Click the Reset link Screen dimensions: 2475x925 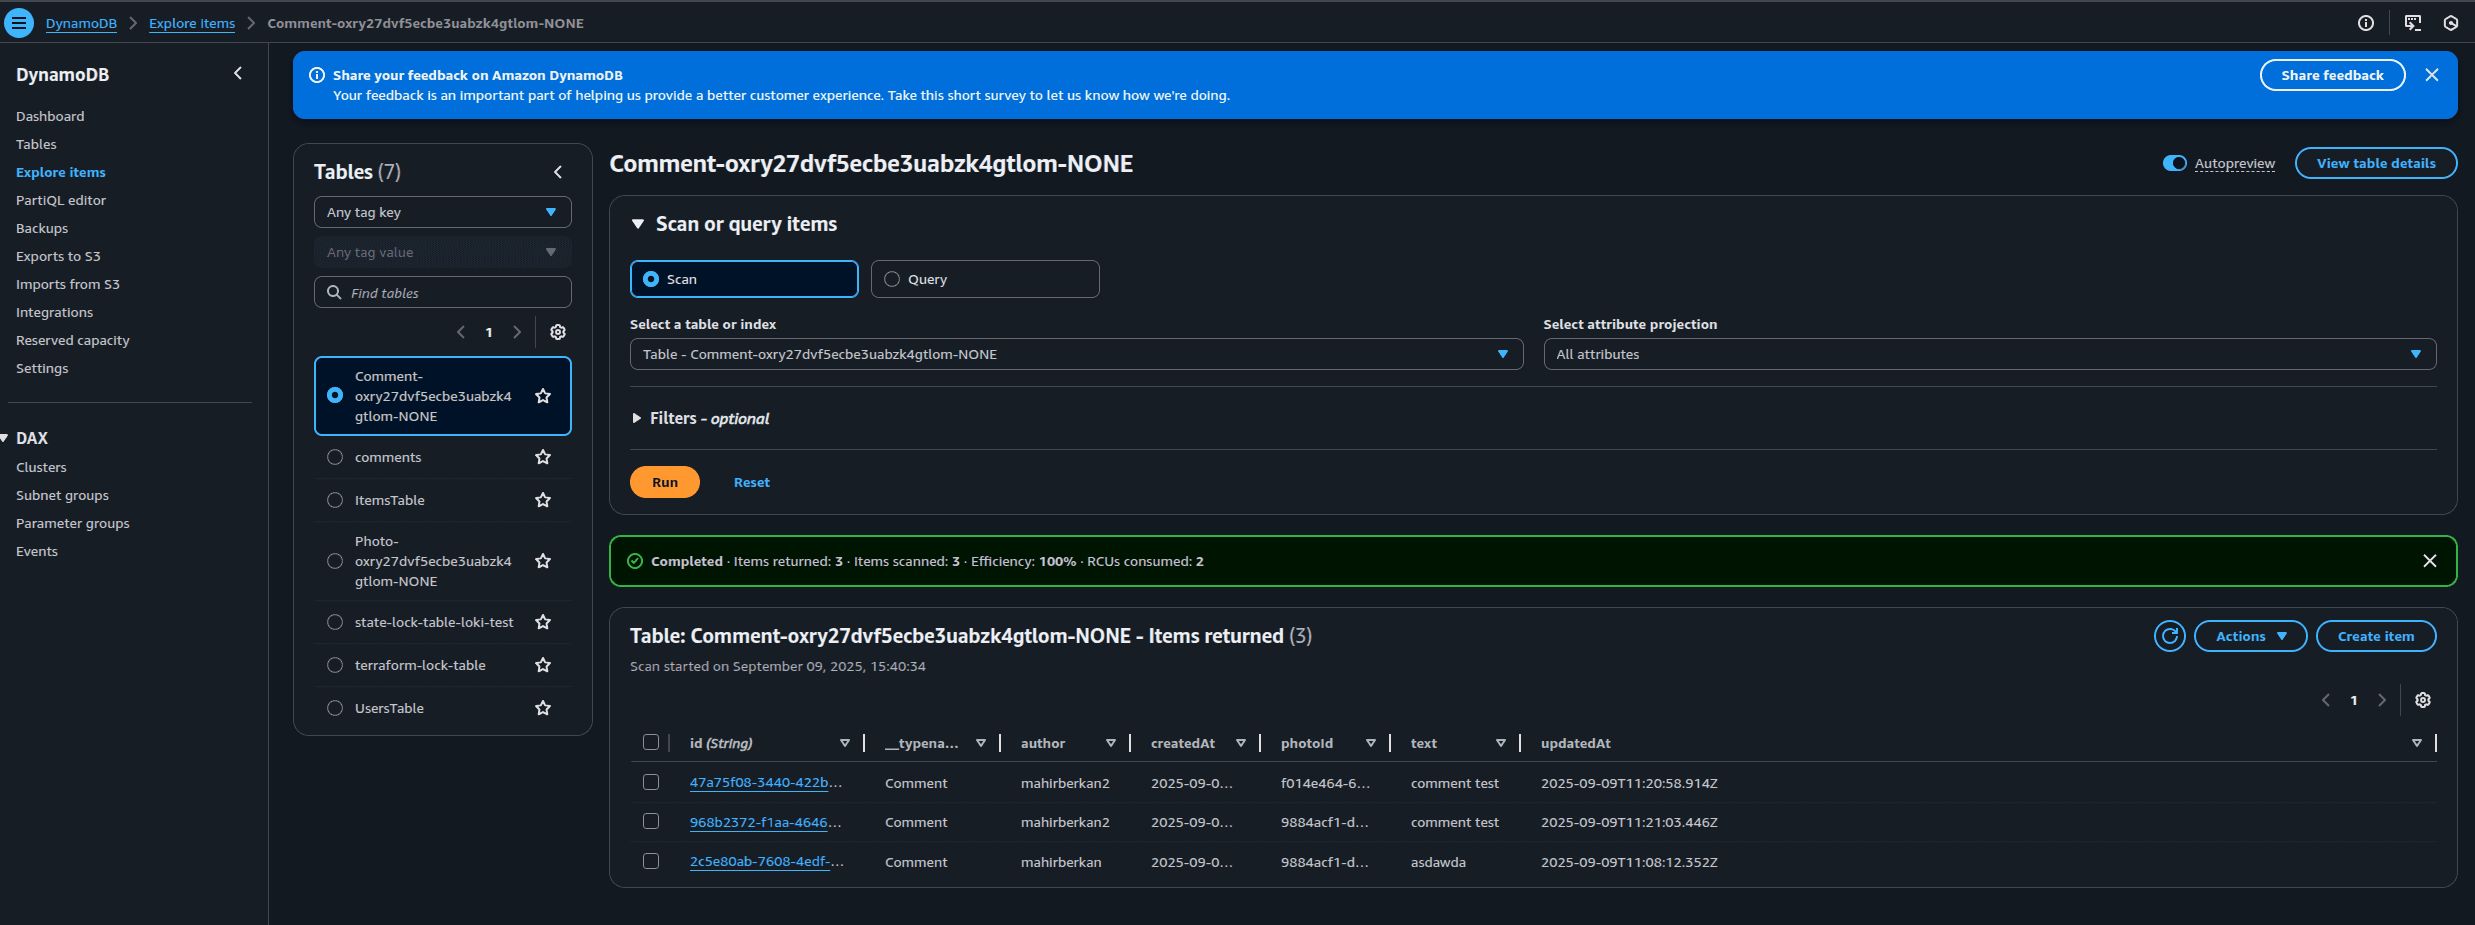[x=752, y=482]
